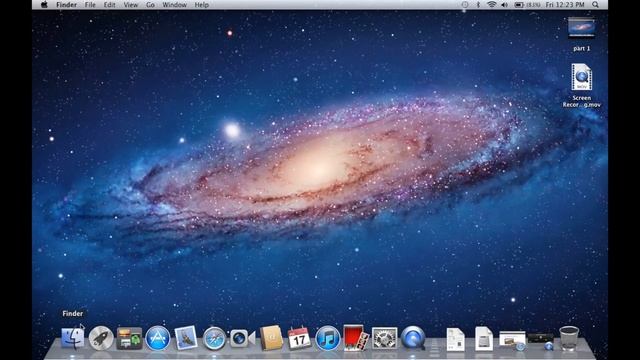Viewport: 640px width, 360px height.
Task: Open the Finder menu
Action: 67,5
